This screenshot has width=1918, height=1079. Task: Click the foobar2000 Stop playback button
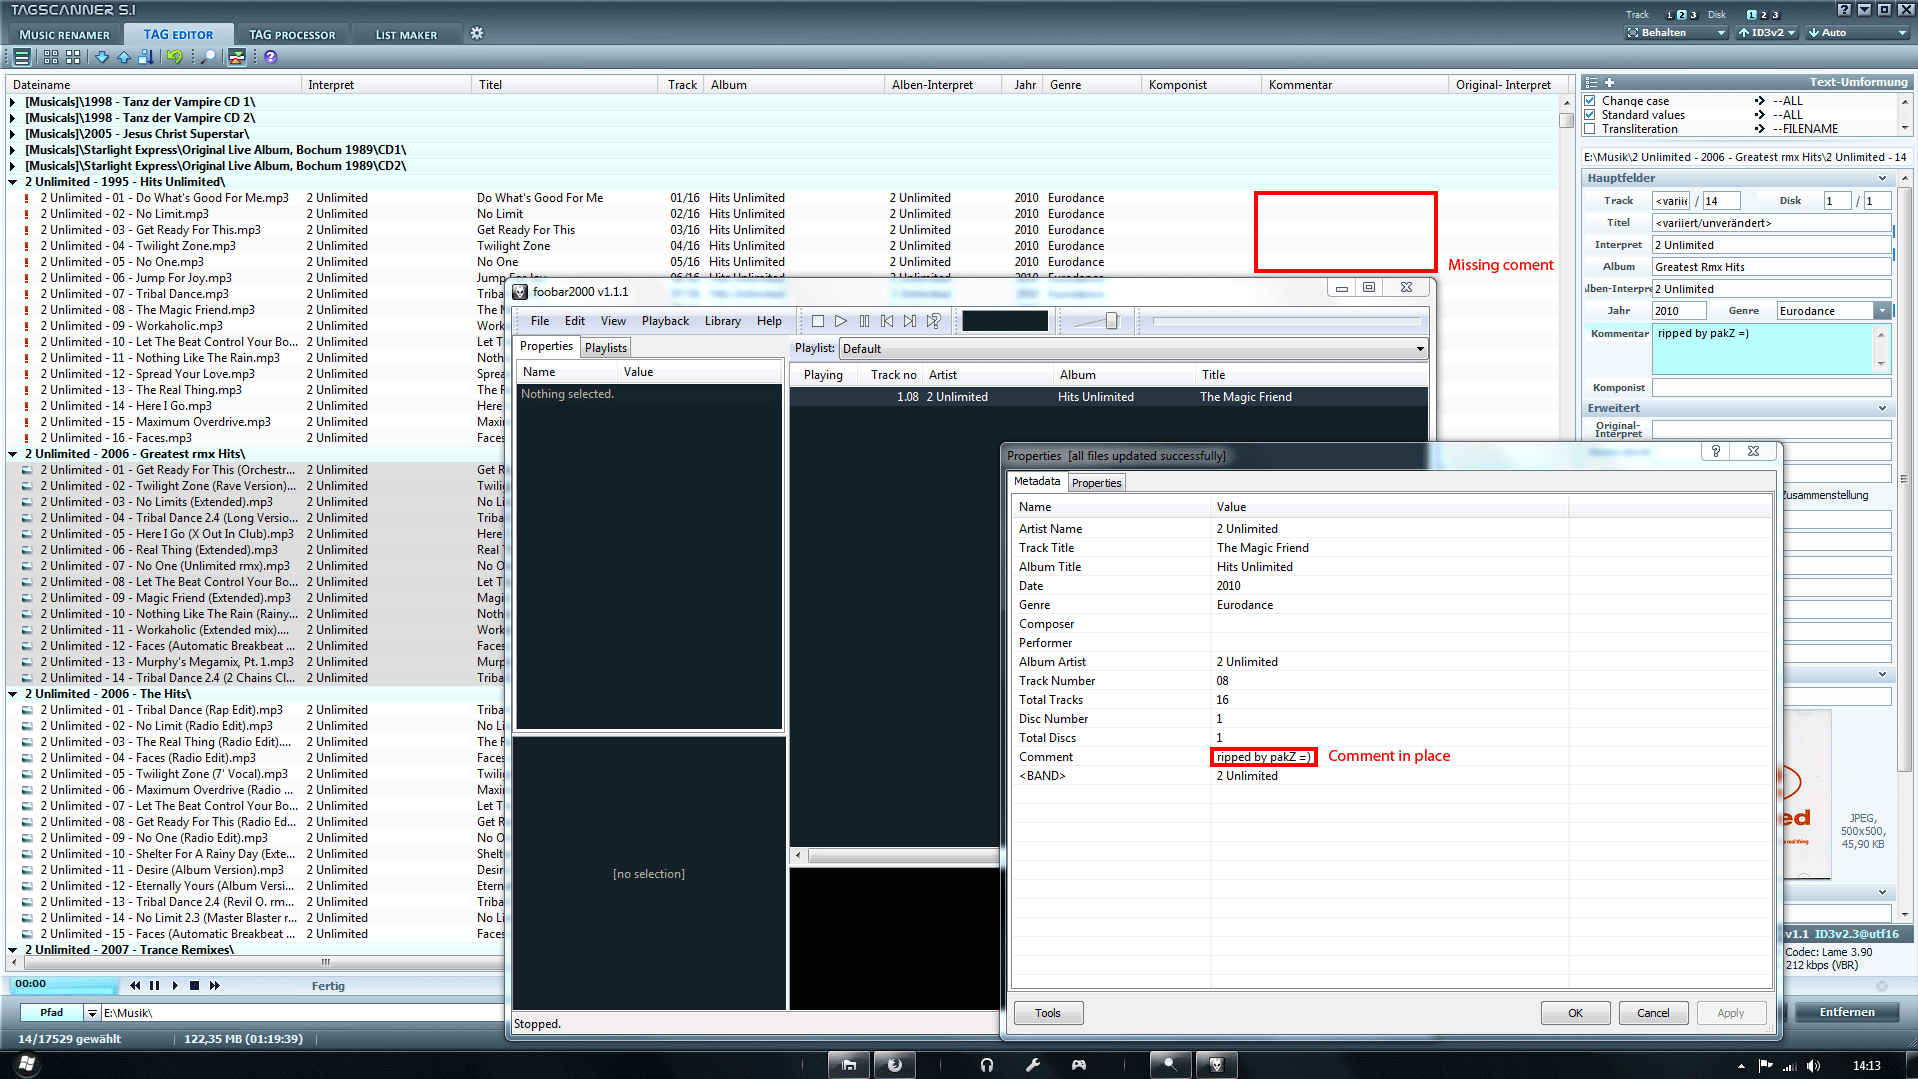pos(818,321)
